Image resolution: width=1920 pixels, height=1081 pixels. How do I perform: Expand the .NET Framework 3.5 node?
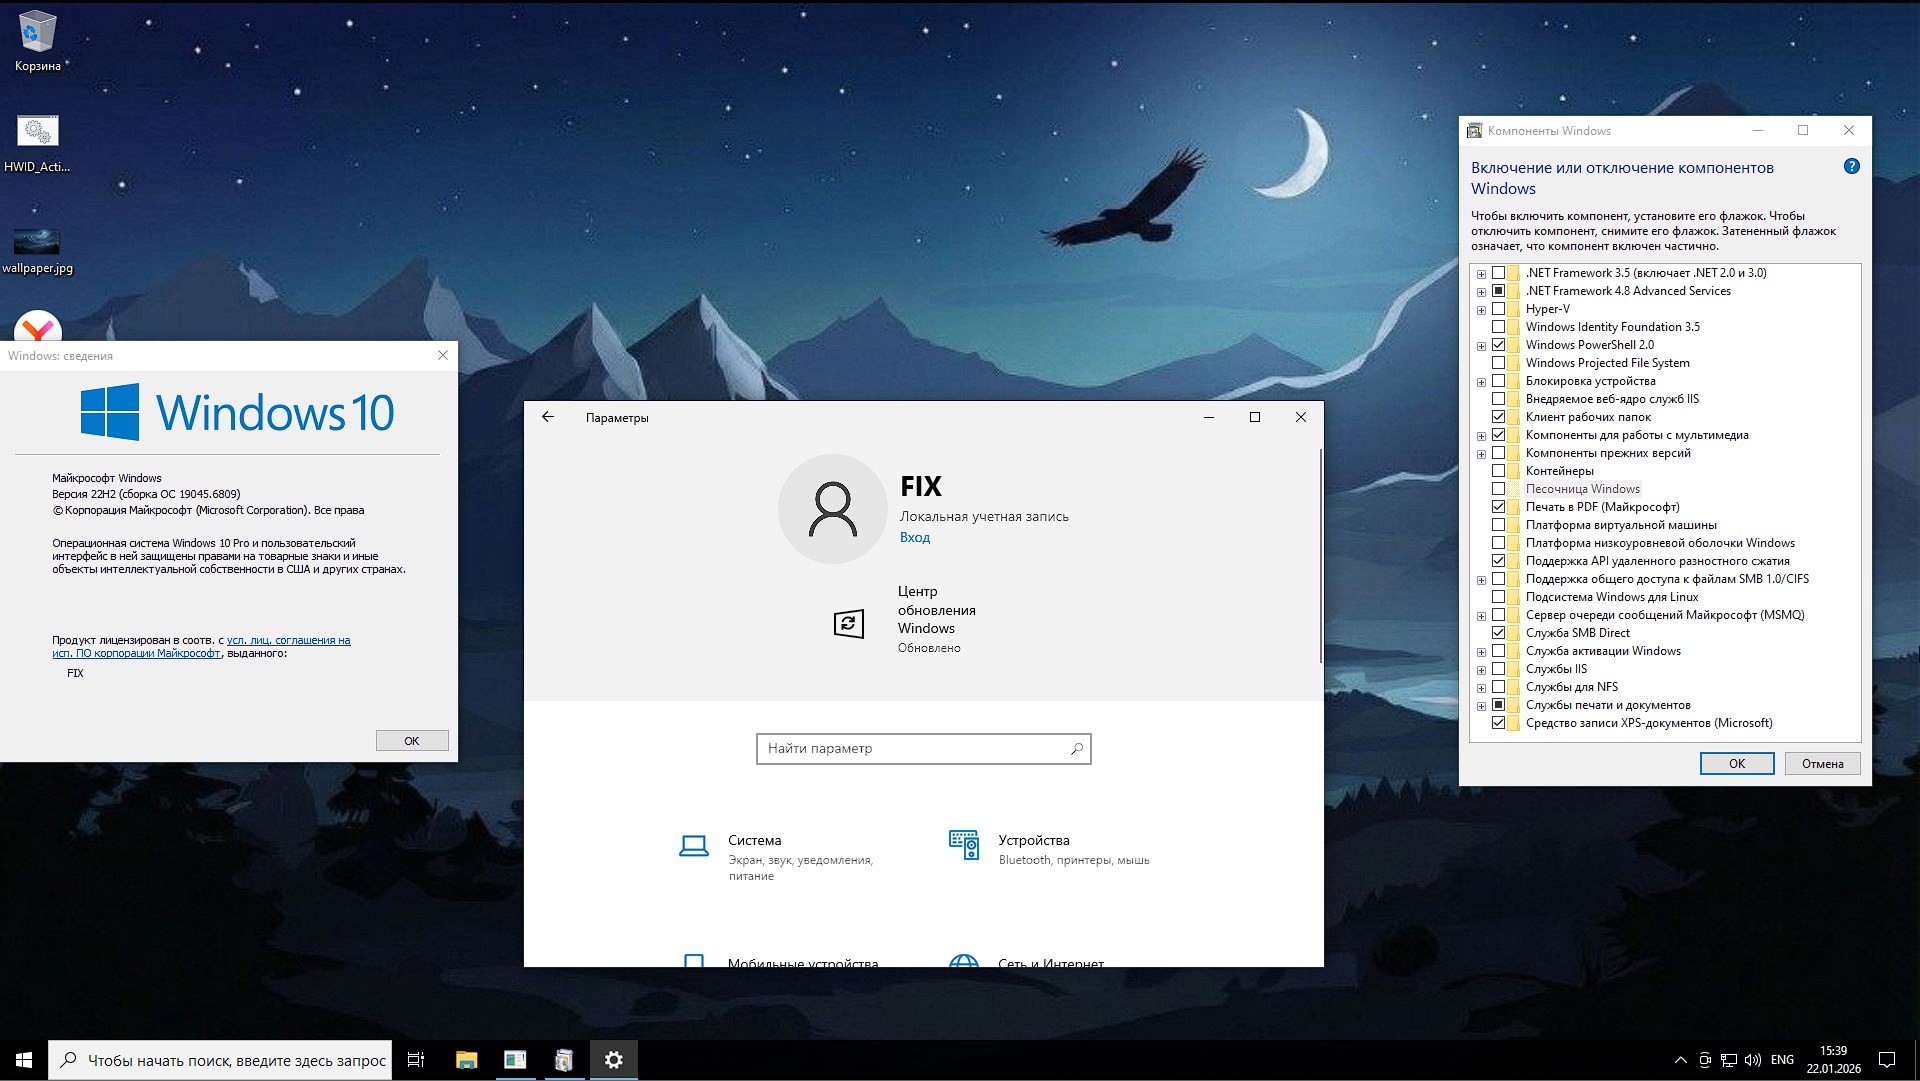1481,272
